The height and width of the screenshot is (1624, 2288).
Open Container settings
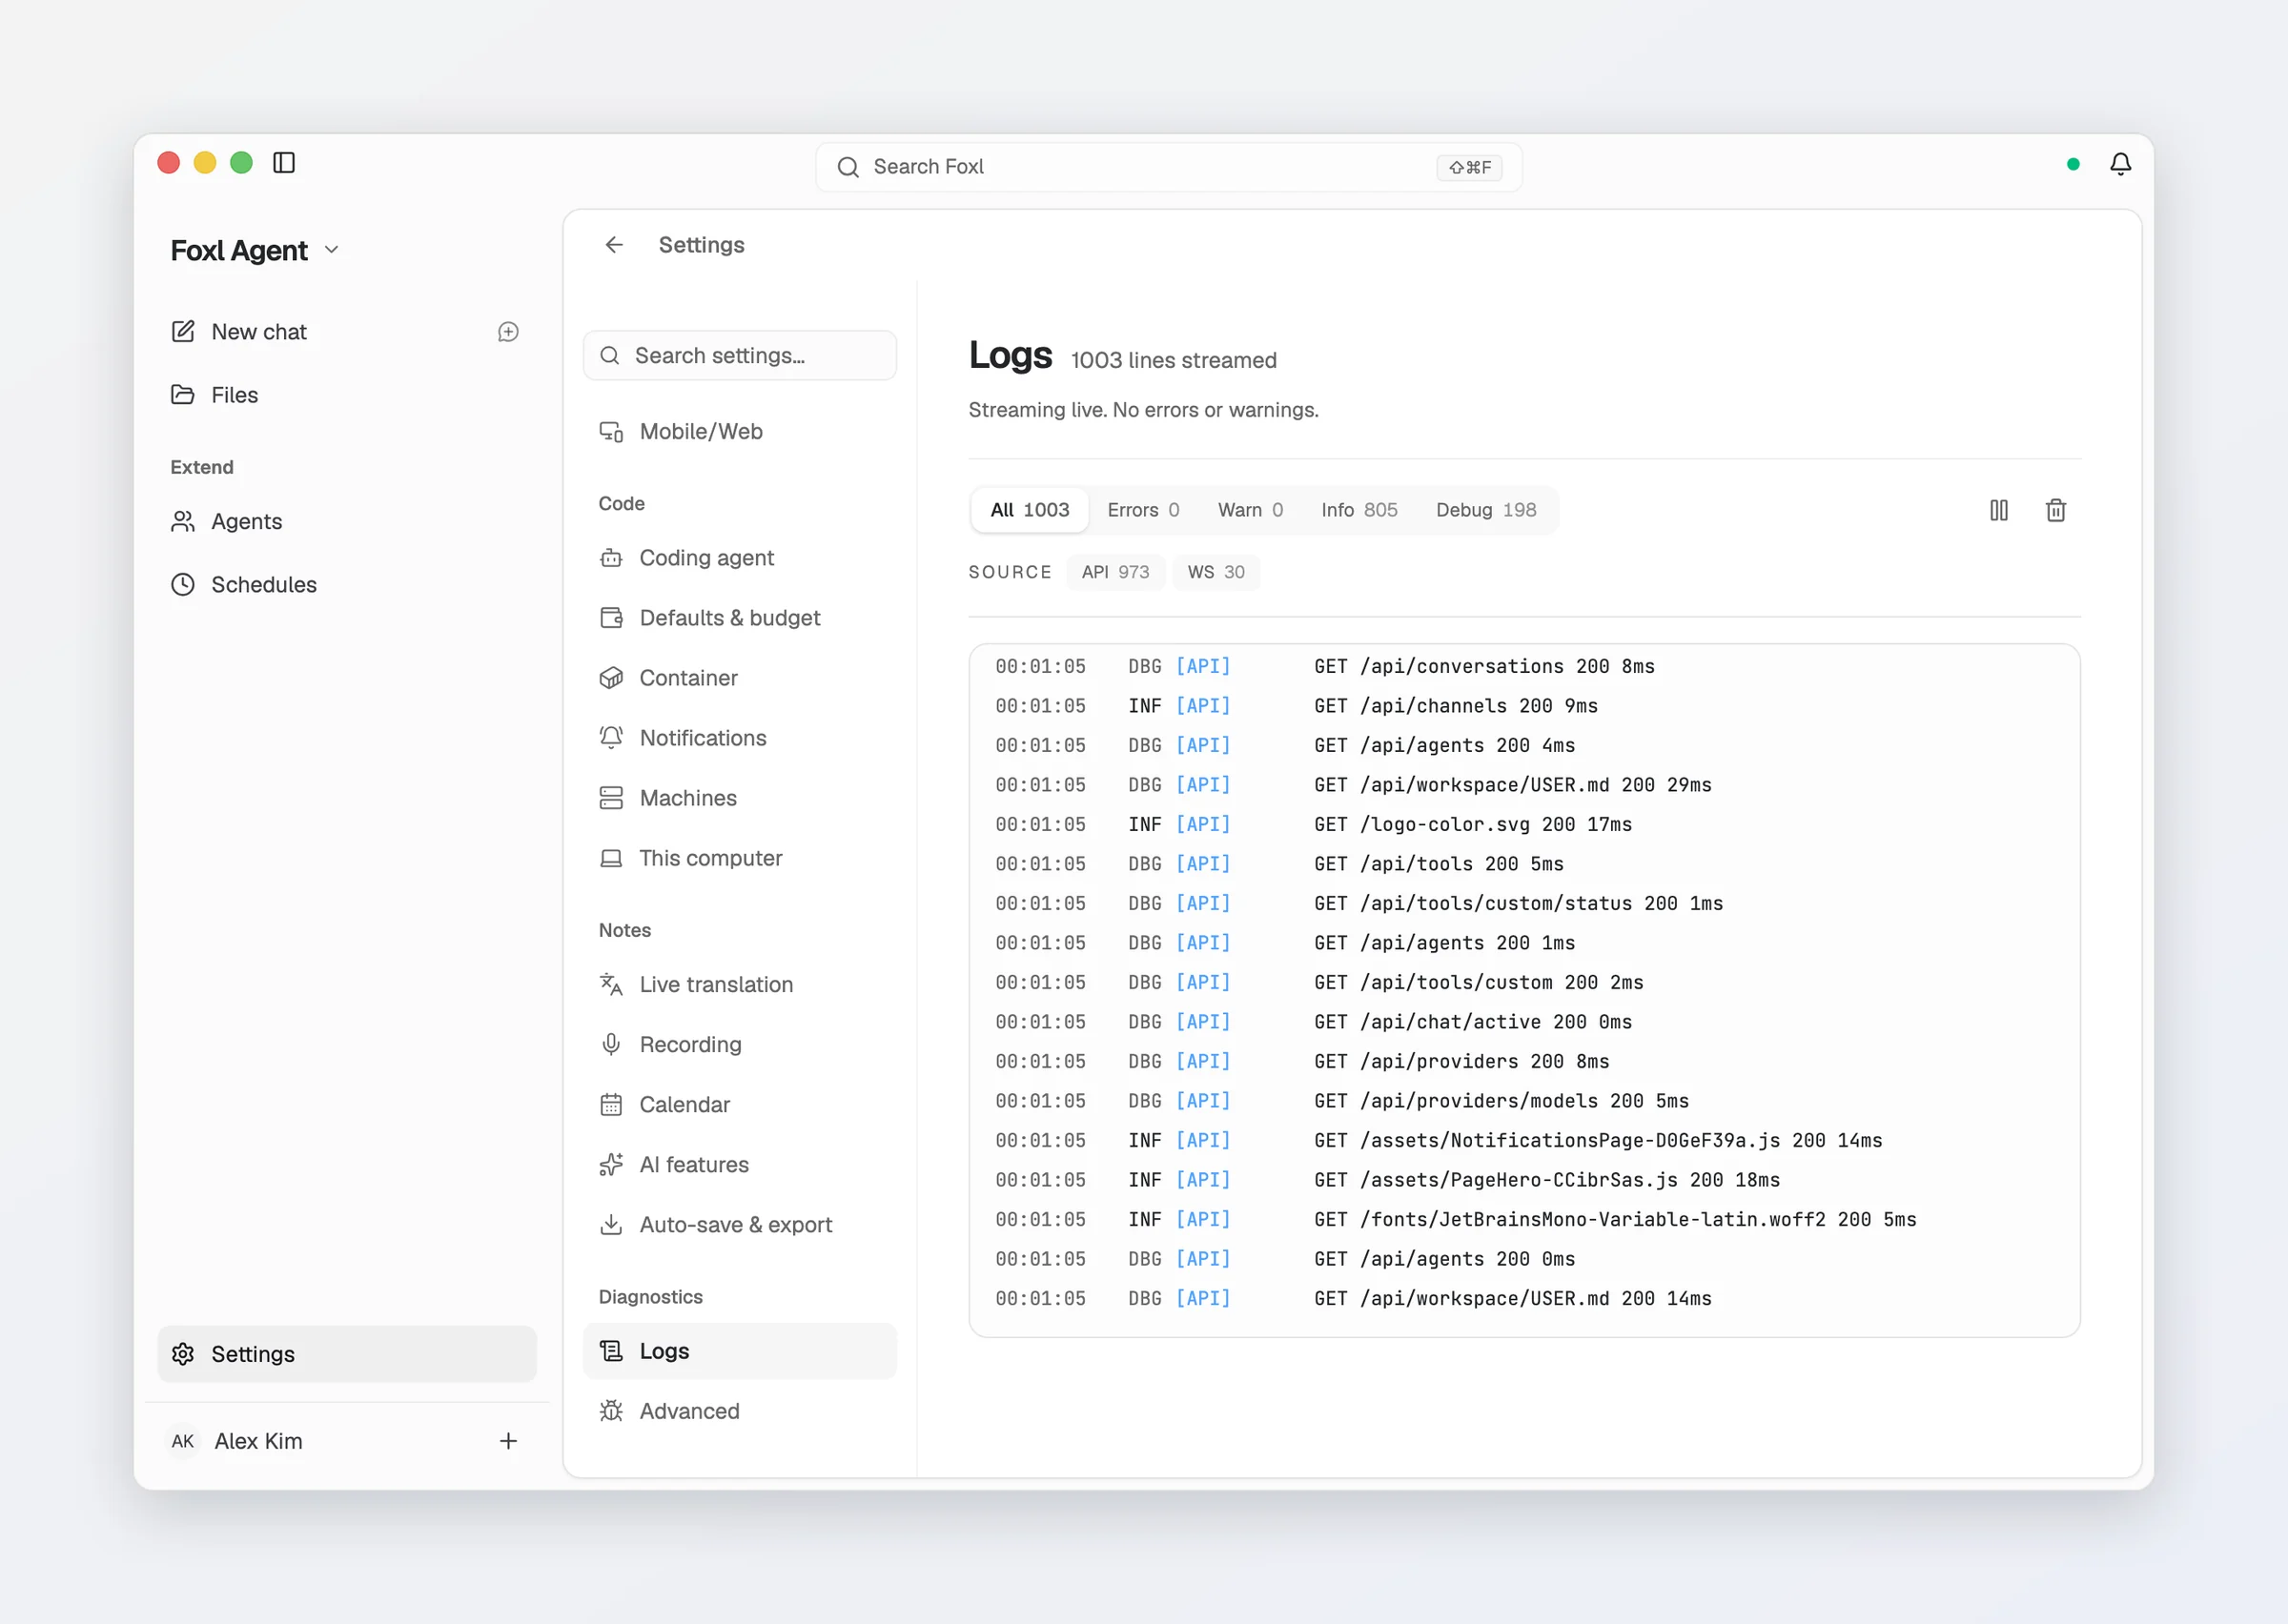739,678
